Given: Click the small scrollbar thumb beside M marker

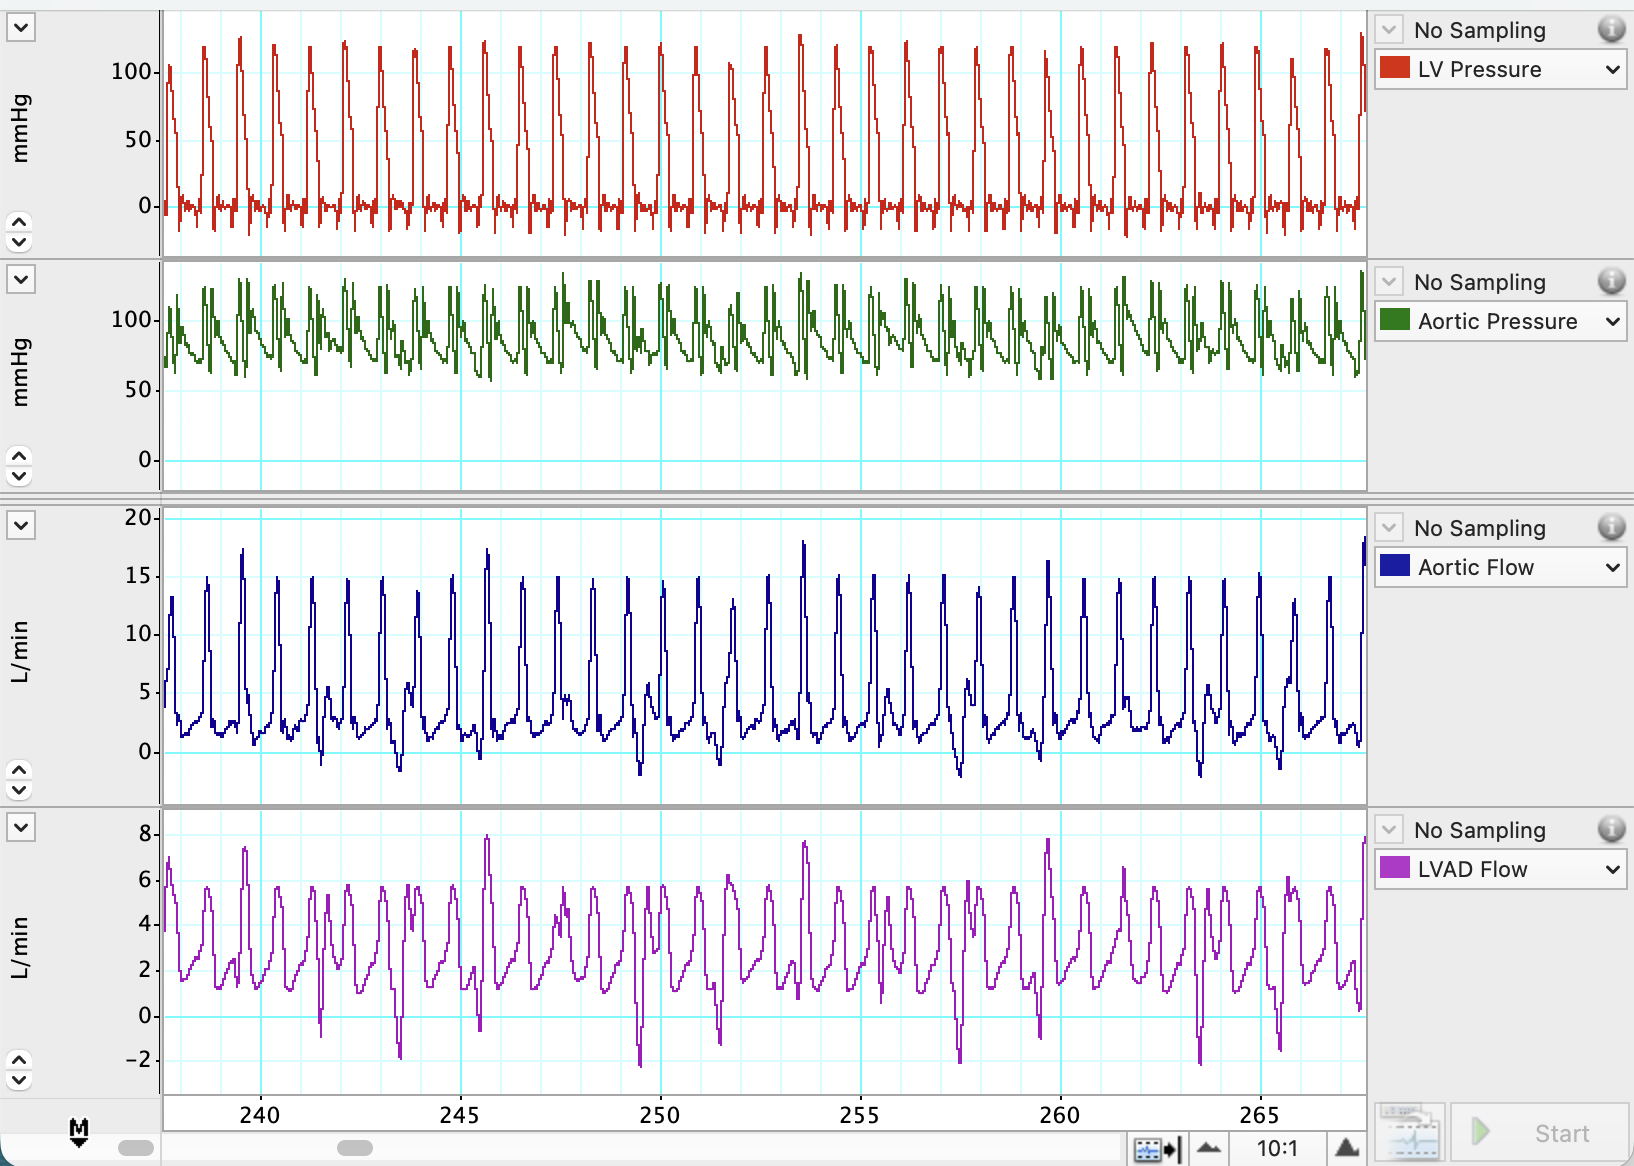Looking at the screenshot, I should [x=136, y=1148].
